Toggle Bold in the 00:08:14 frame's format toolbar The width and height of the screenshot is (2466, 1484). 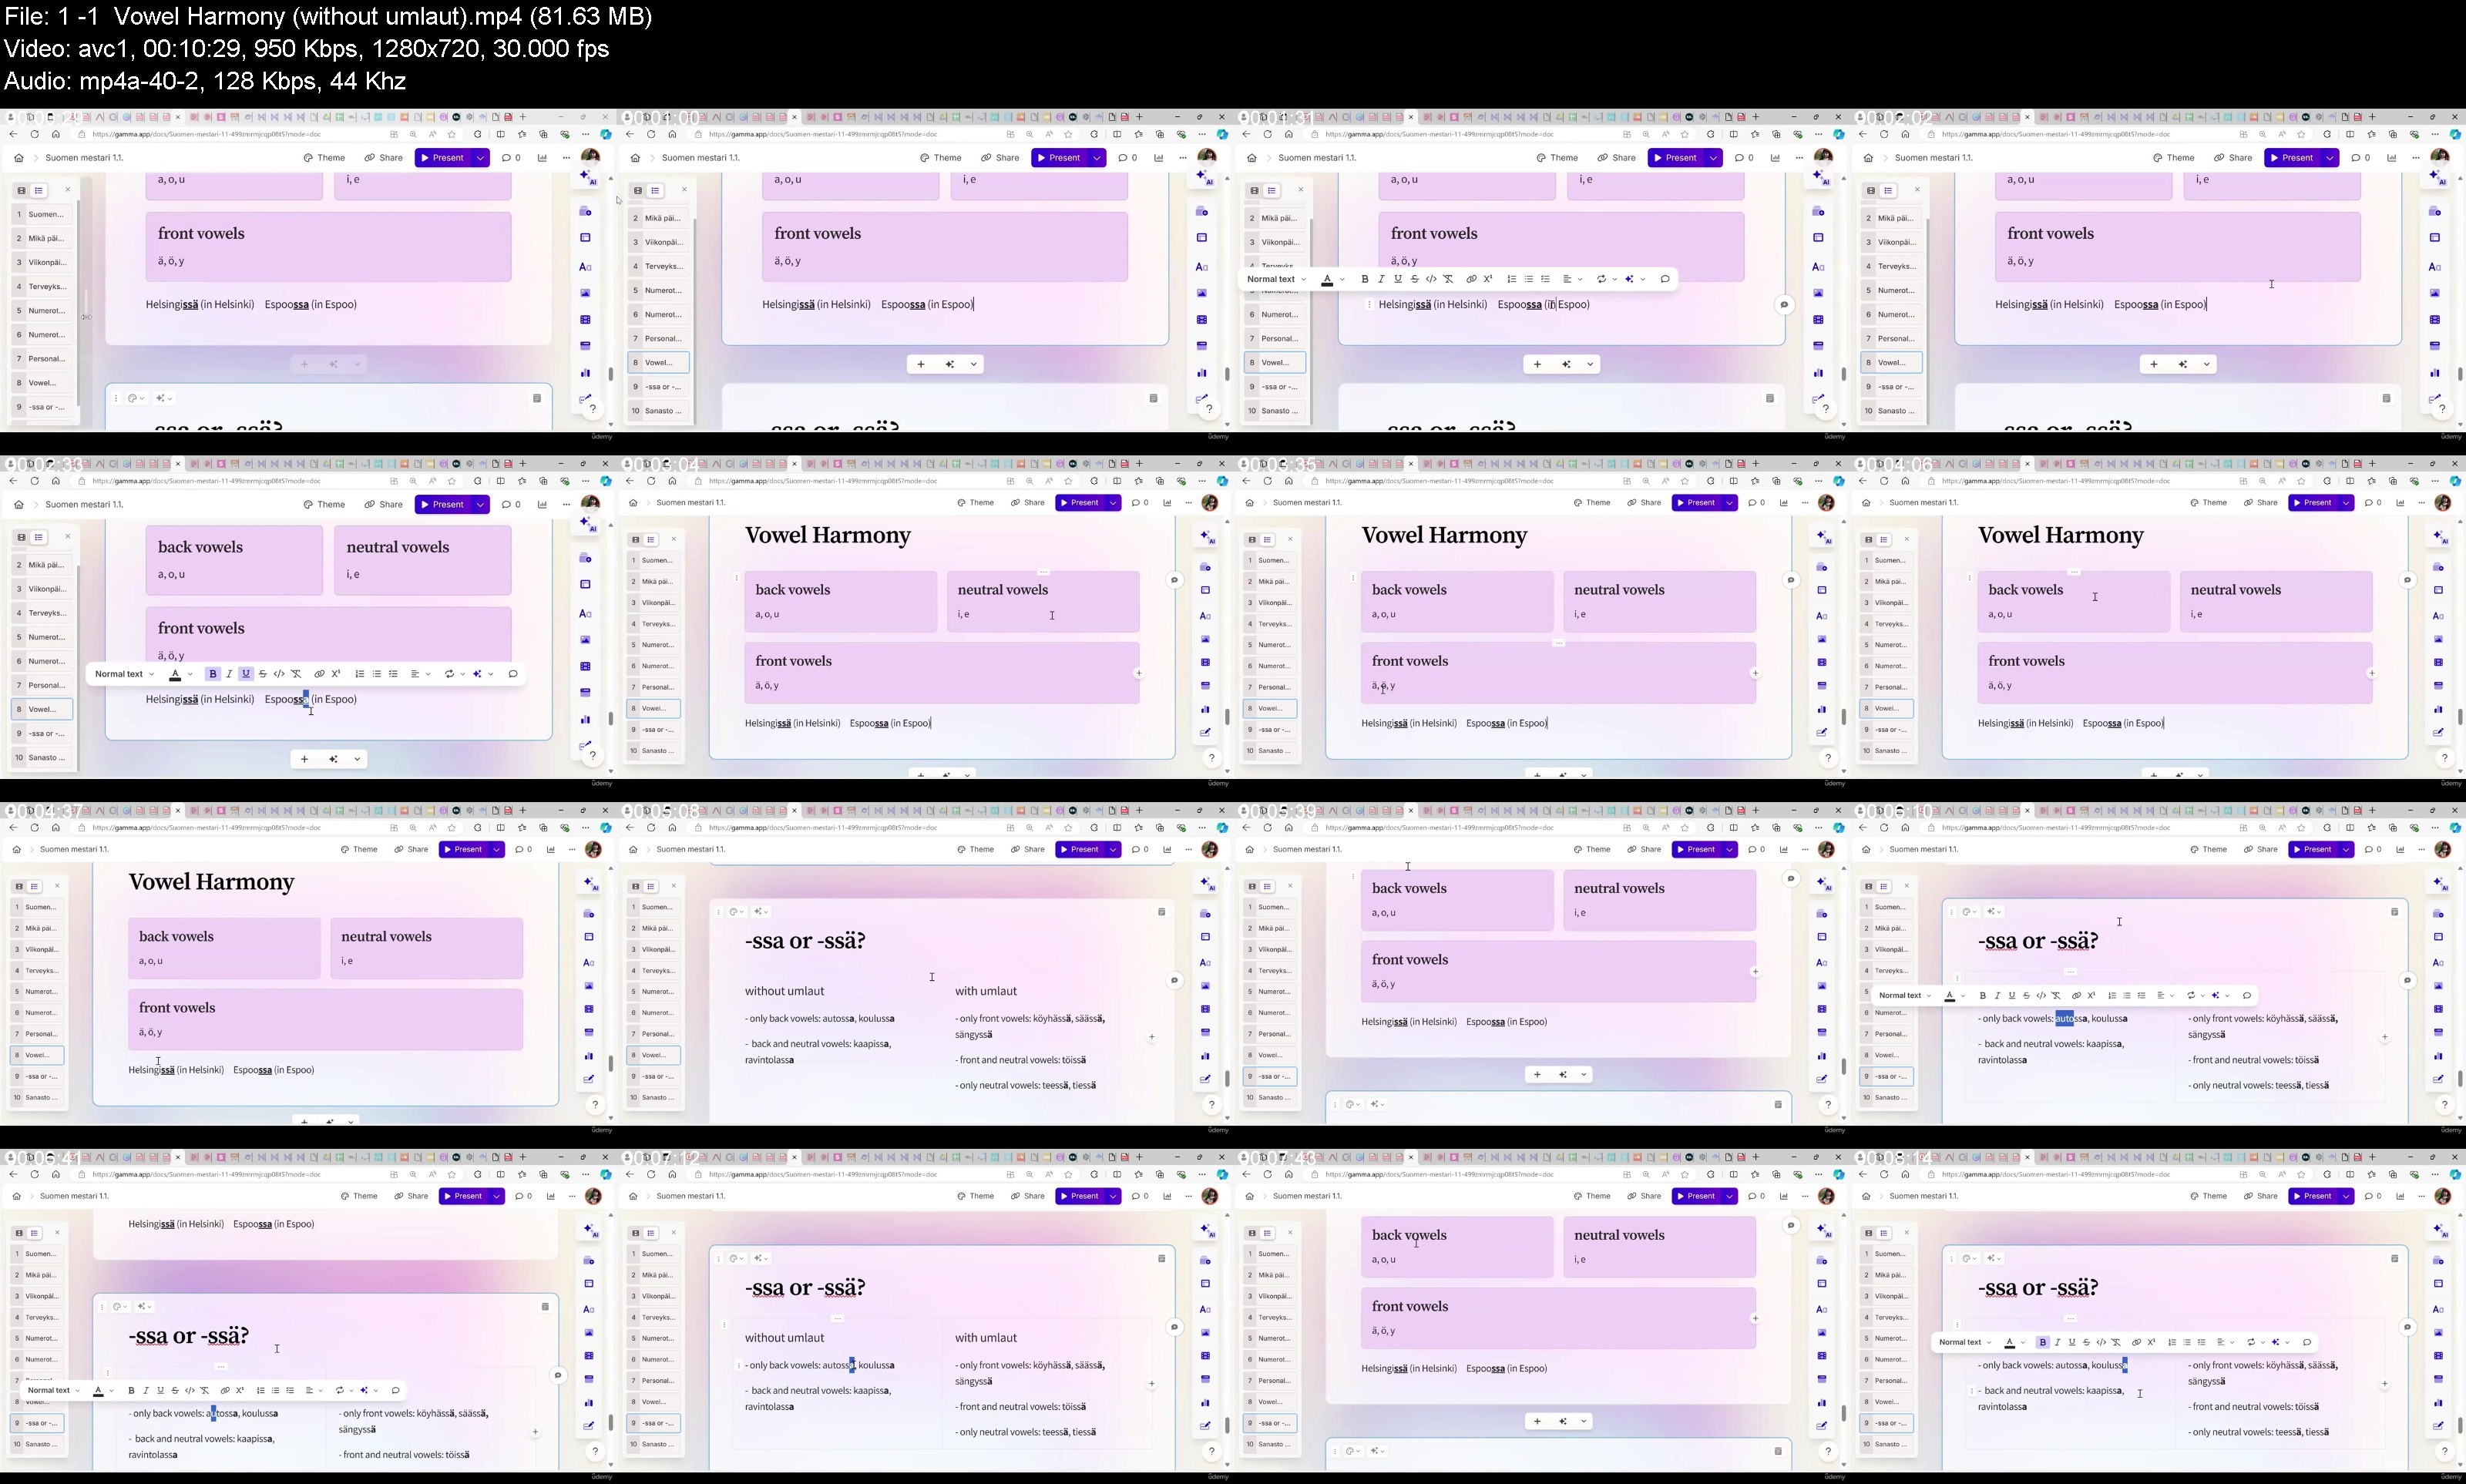[x=2042, y=1343]
